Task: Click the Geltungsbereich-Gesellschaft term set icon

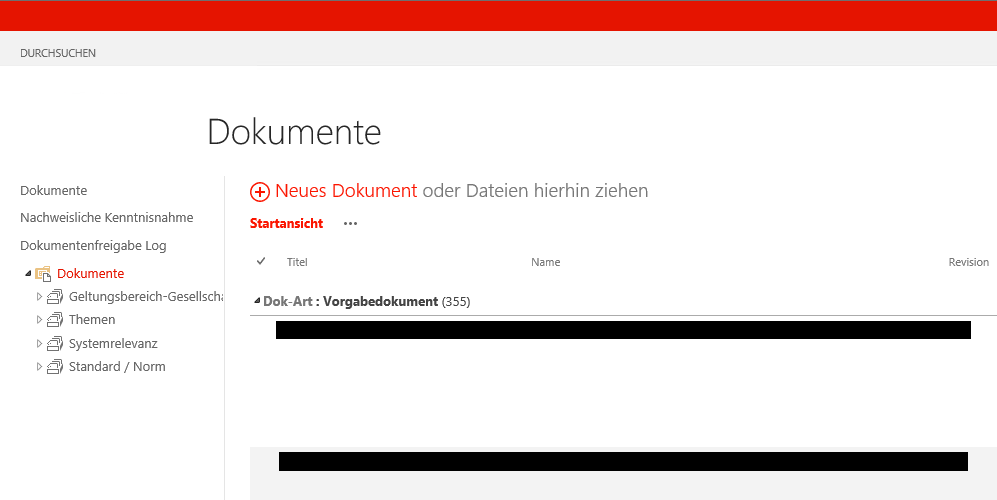Action: point(55,296)
